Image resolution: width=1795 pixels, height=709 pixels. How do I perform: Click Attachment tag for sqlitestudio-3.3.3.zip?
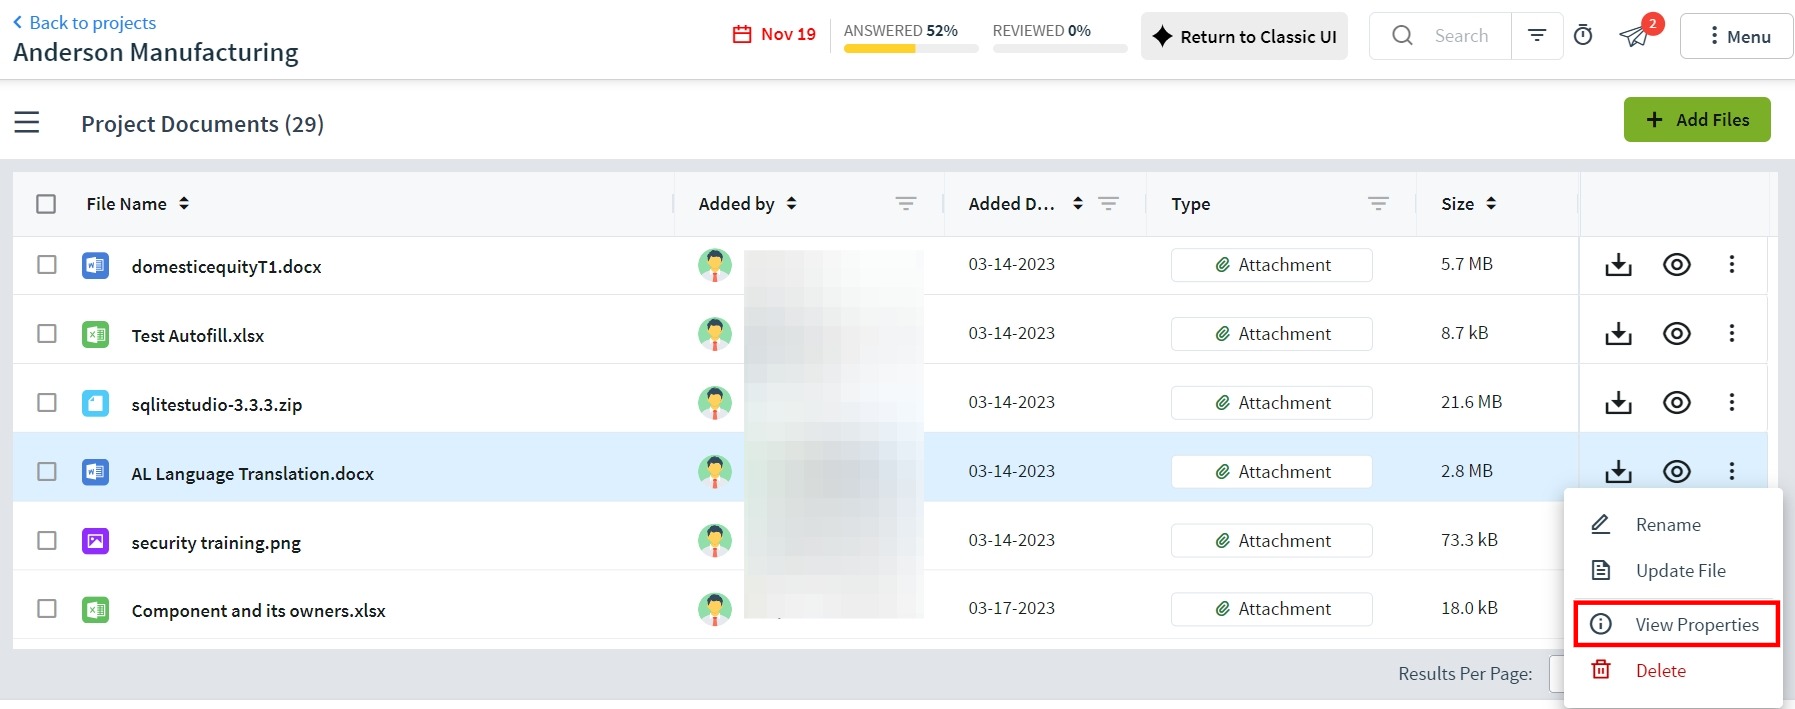coord(1272,403)
